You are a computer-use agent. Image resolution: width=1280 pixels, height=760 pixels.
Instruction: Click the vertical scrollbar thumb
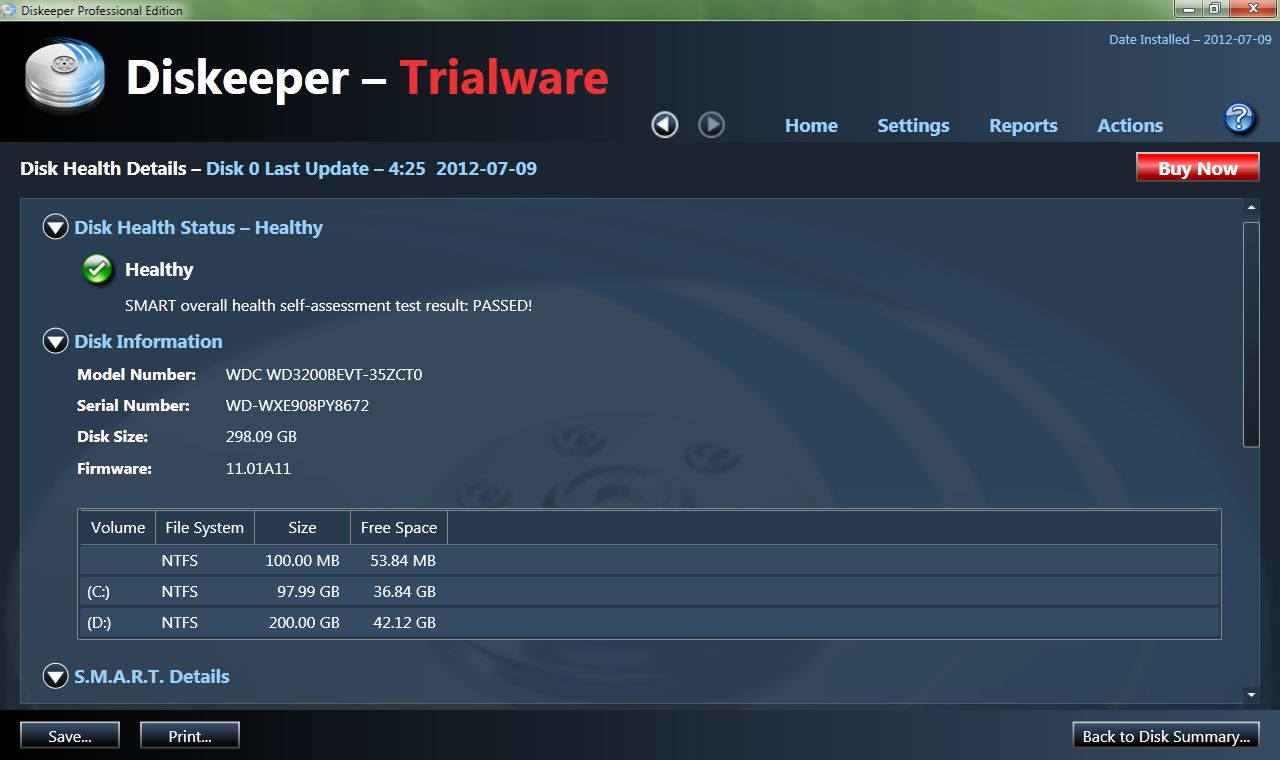(1251, 334)
